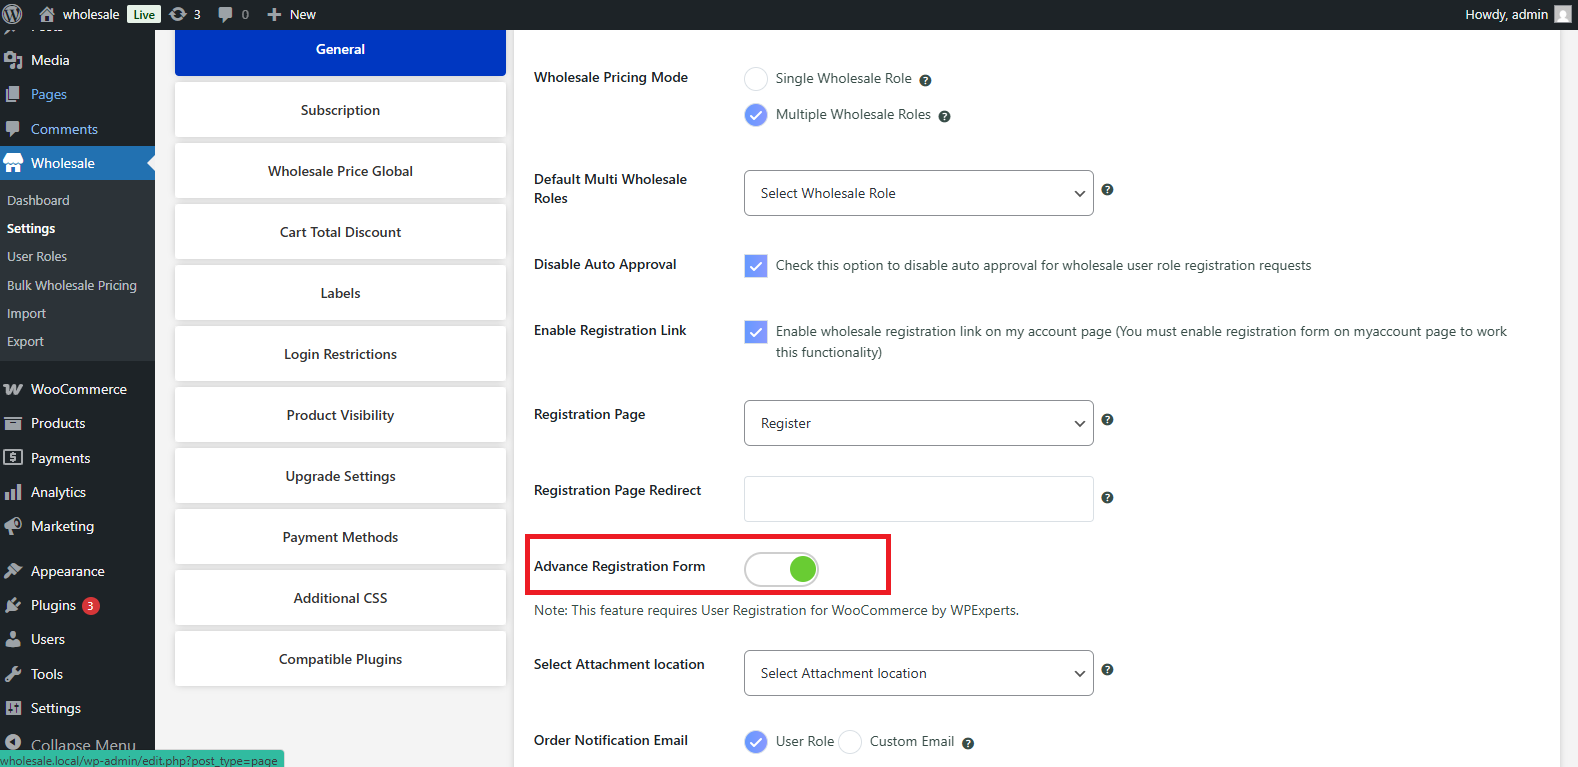Open the admin avatar icon

1563,14
